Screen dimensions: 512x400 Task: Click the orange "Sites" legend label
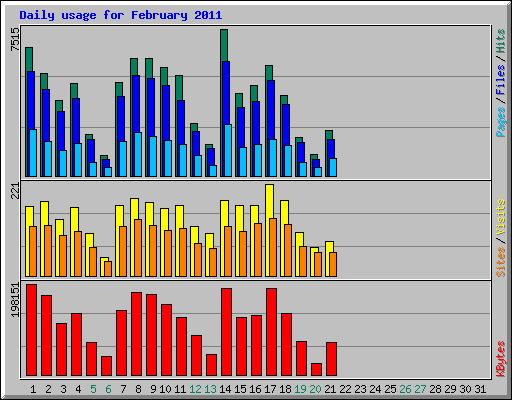pyautogui.click(x=500, y=262)
